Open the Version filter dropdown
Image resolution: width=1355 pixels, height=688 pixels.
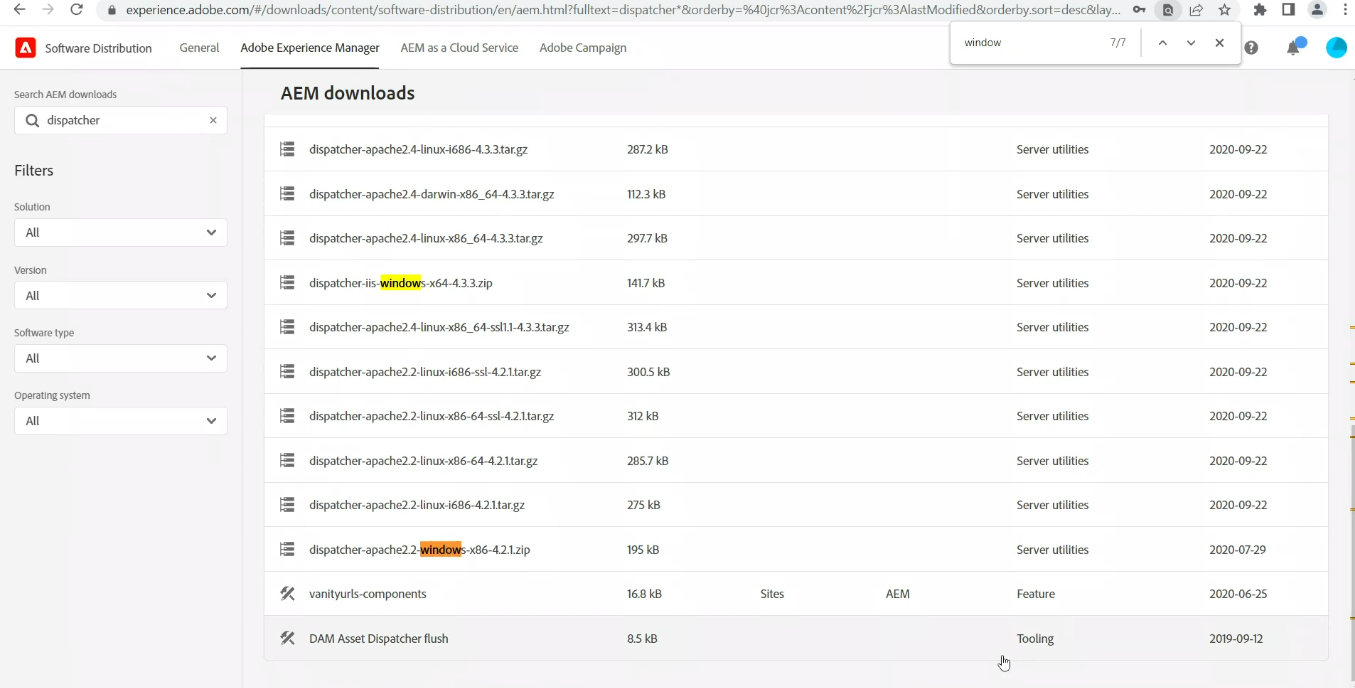[120, 295]
